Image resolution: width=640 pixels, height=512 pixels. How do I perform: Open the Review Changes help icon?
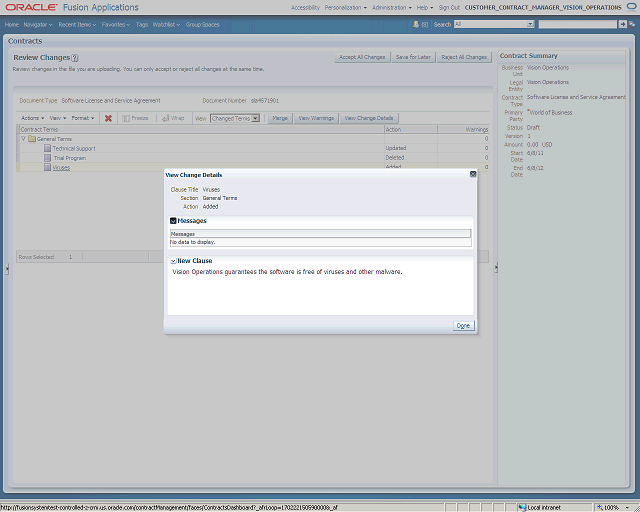(75, 58)
